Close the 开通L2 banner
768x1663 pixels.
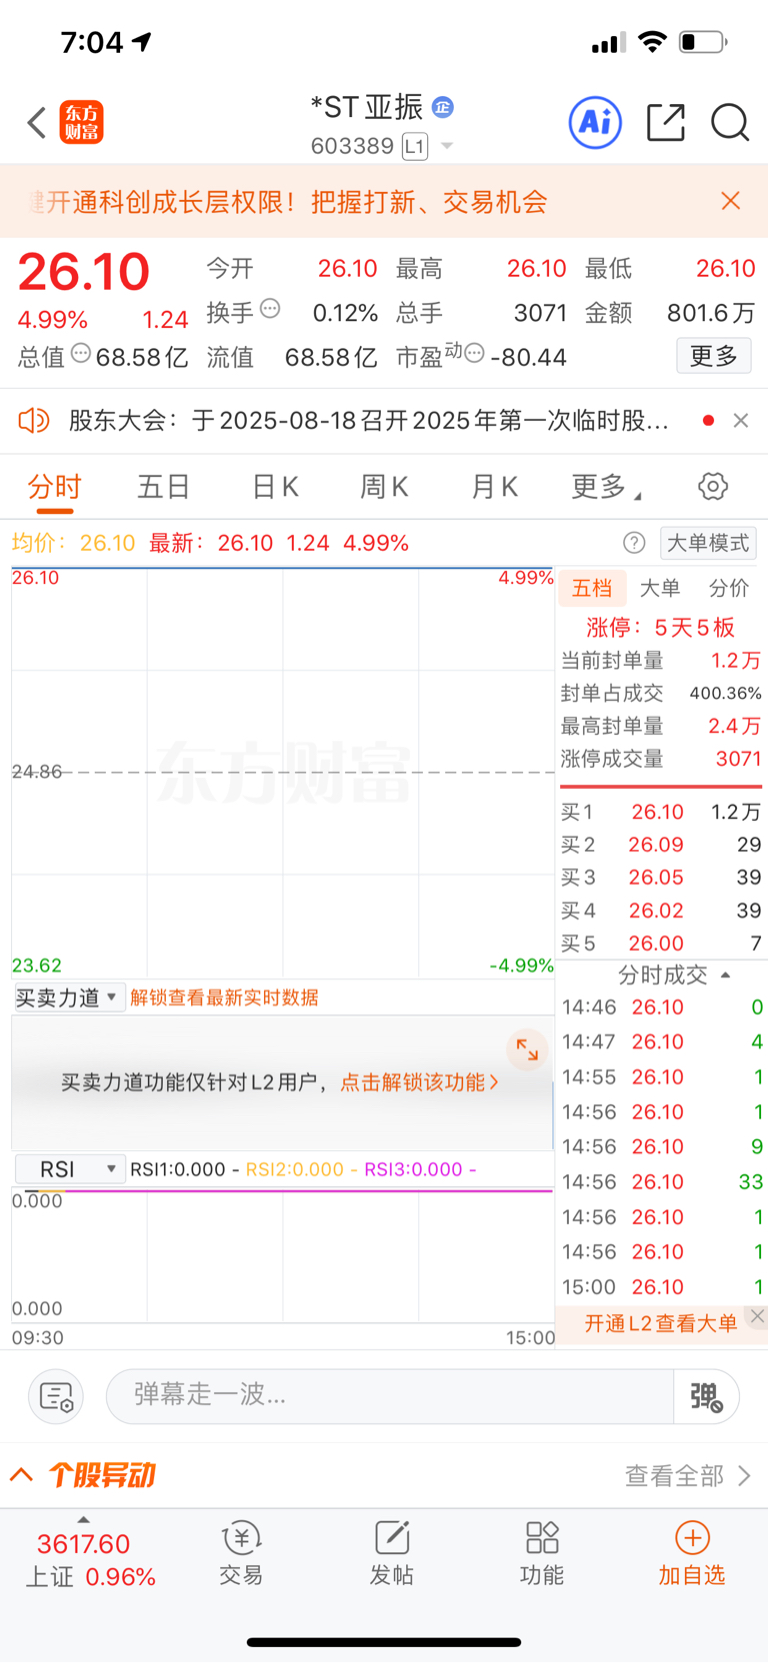757,1316
